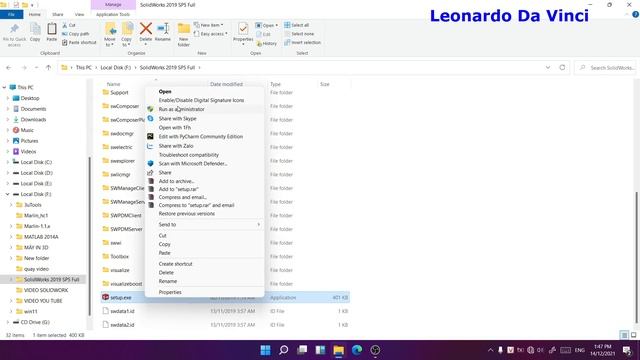640x360 pixels.
Task: Click in the Search SolidWorks box
Action: pos(605,68)
